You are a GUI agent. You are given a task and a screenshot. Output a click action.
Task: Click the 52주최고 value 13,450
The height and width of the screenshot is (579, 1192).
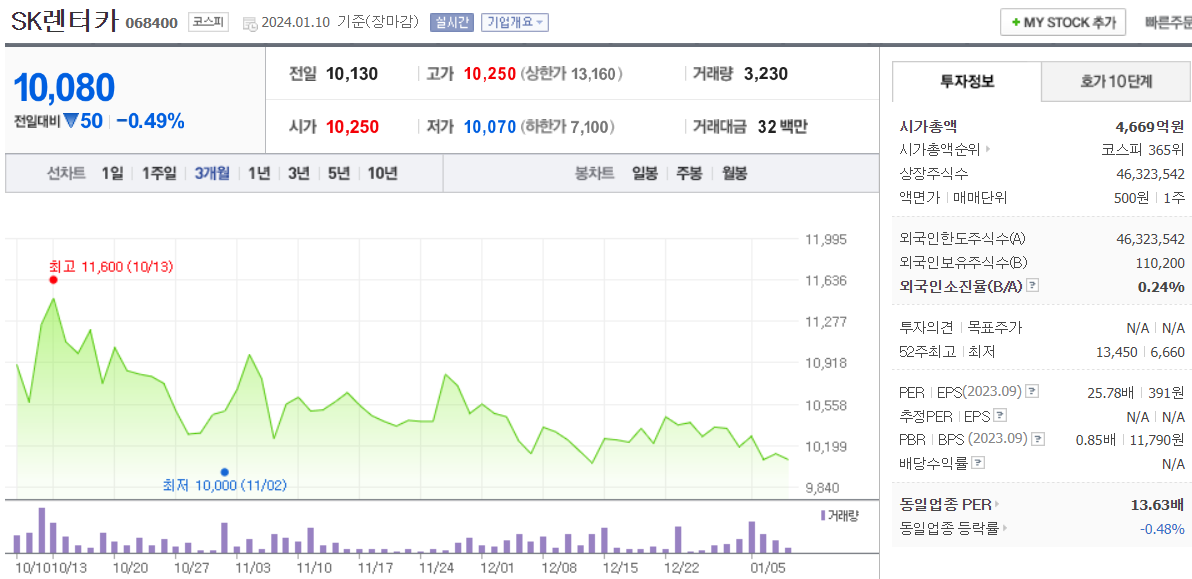point(1116,351)
